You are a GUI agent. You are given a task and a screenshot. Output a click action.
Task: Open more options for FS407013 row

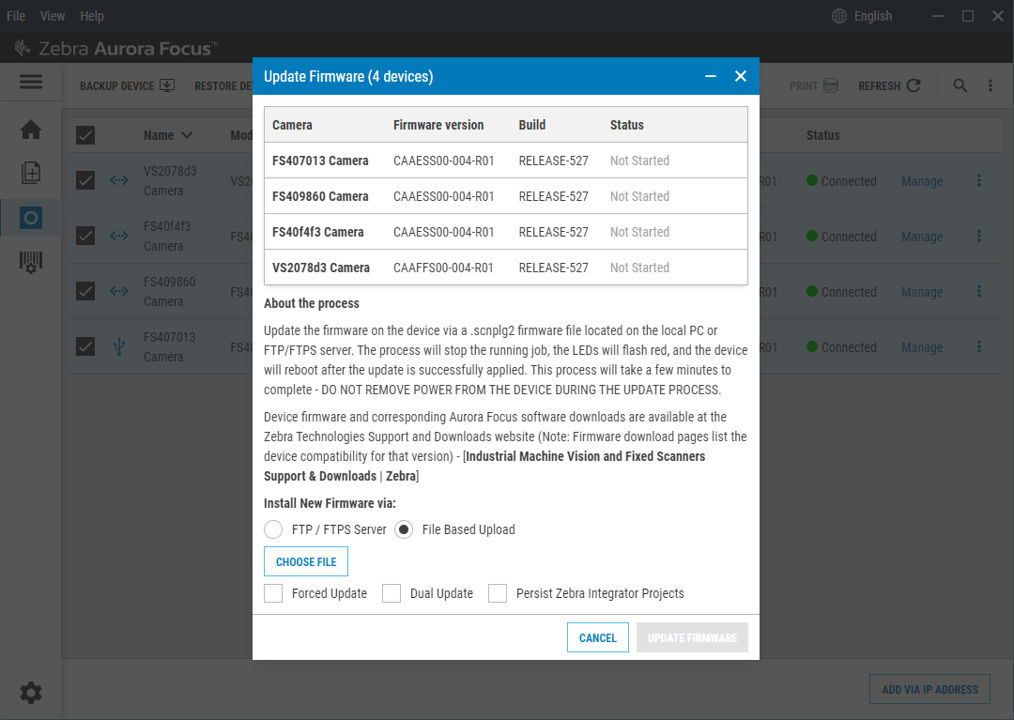click(x=979, y=347)
